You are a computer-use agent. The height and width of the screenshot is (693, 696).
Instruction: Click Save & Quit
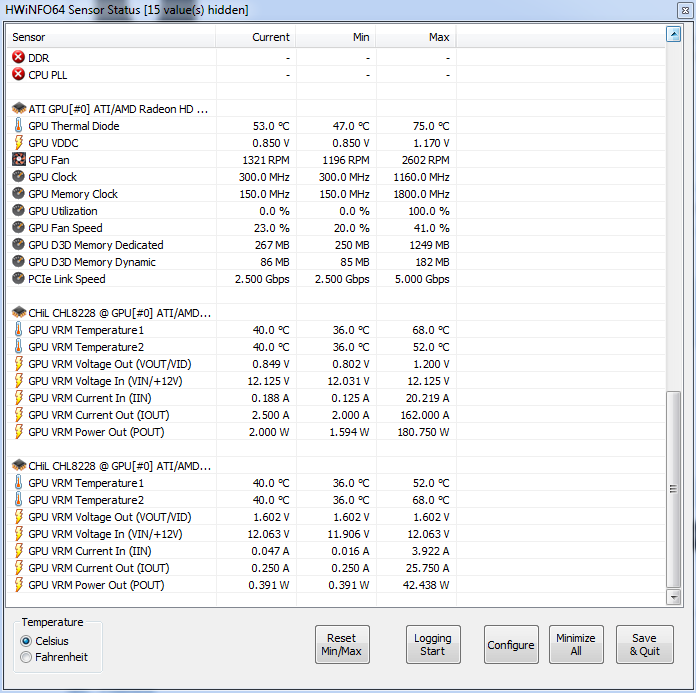[645, 644]
